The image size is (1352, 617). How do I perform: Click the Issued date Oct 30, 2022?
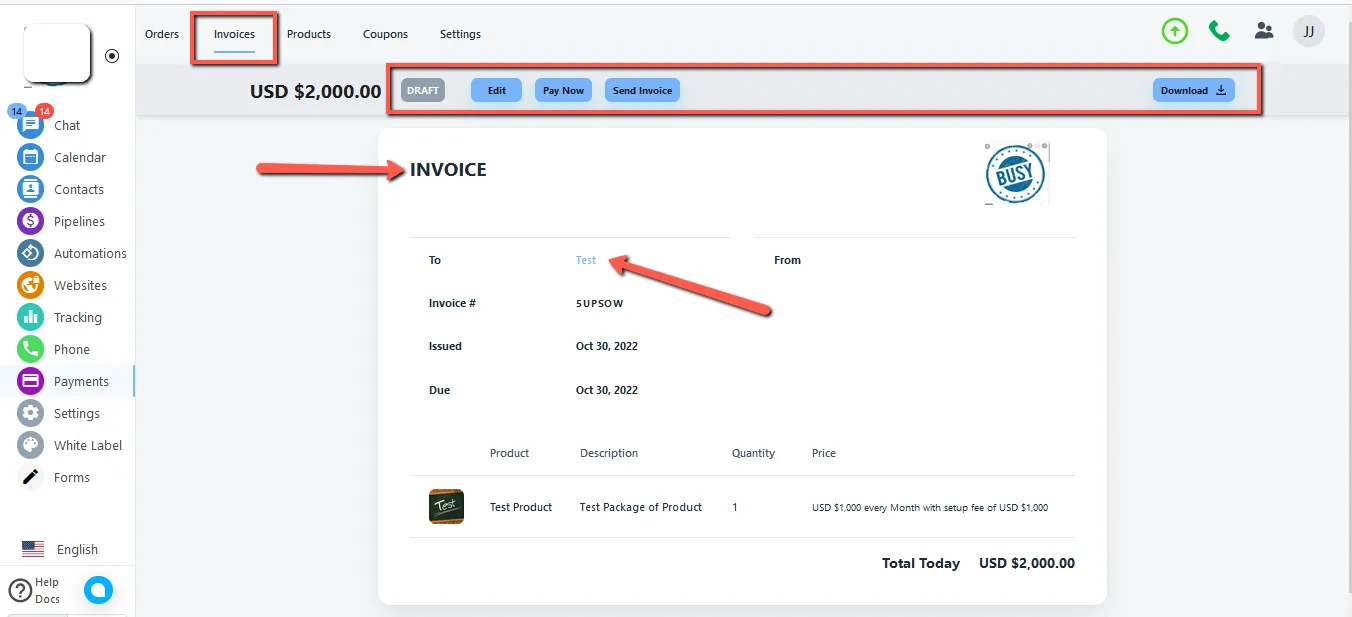point(607,346)
